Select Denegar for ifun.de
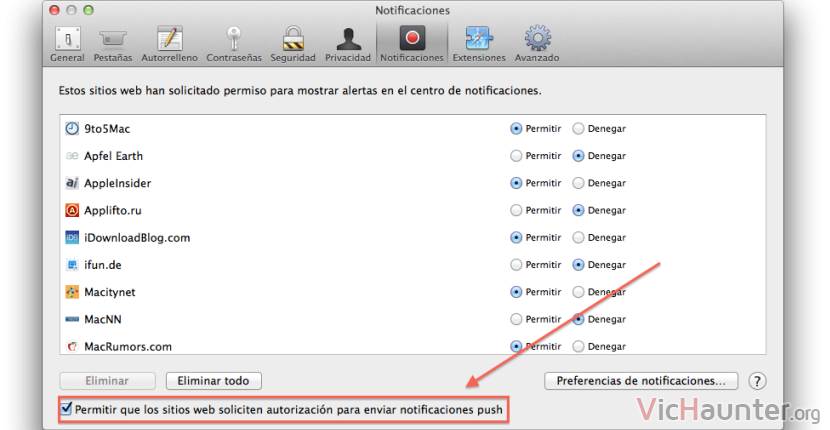Image resolution: width=830 pixels, height=430 pixels. (x=578, y=265)
